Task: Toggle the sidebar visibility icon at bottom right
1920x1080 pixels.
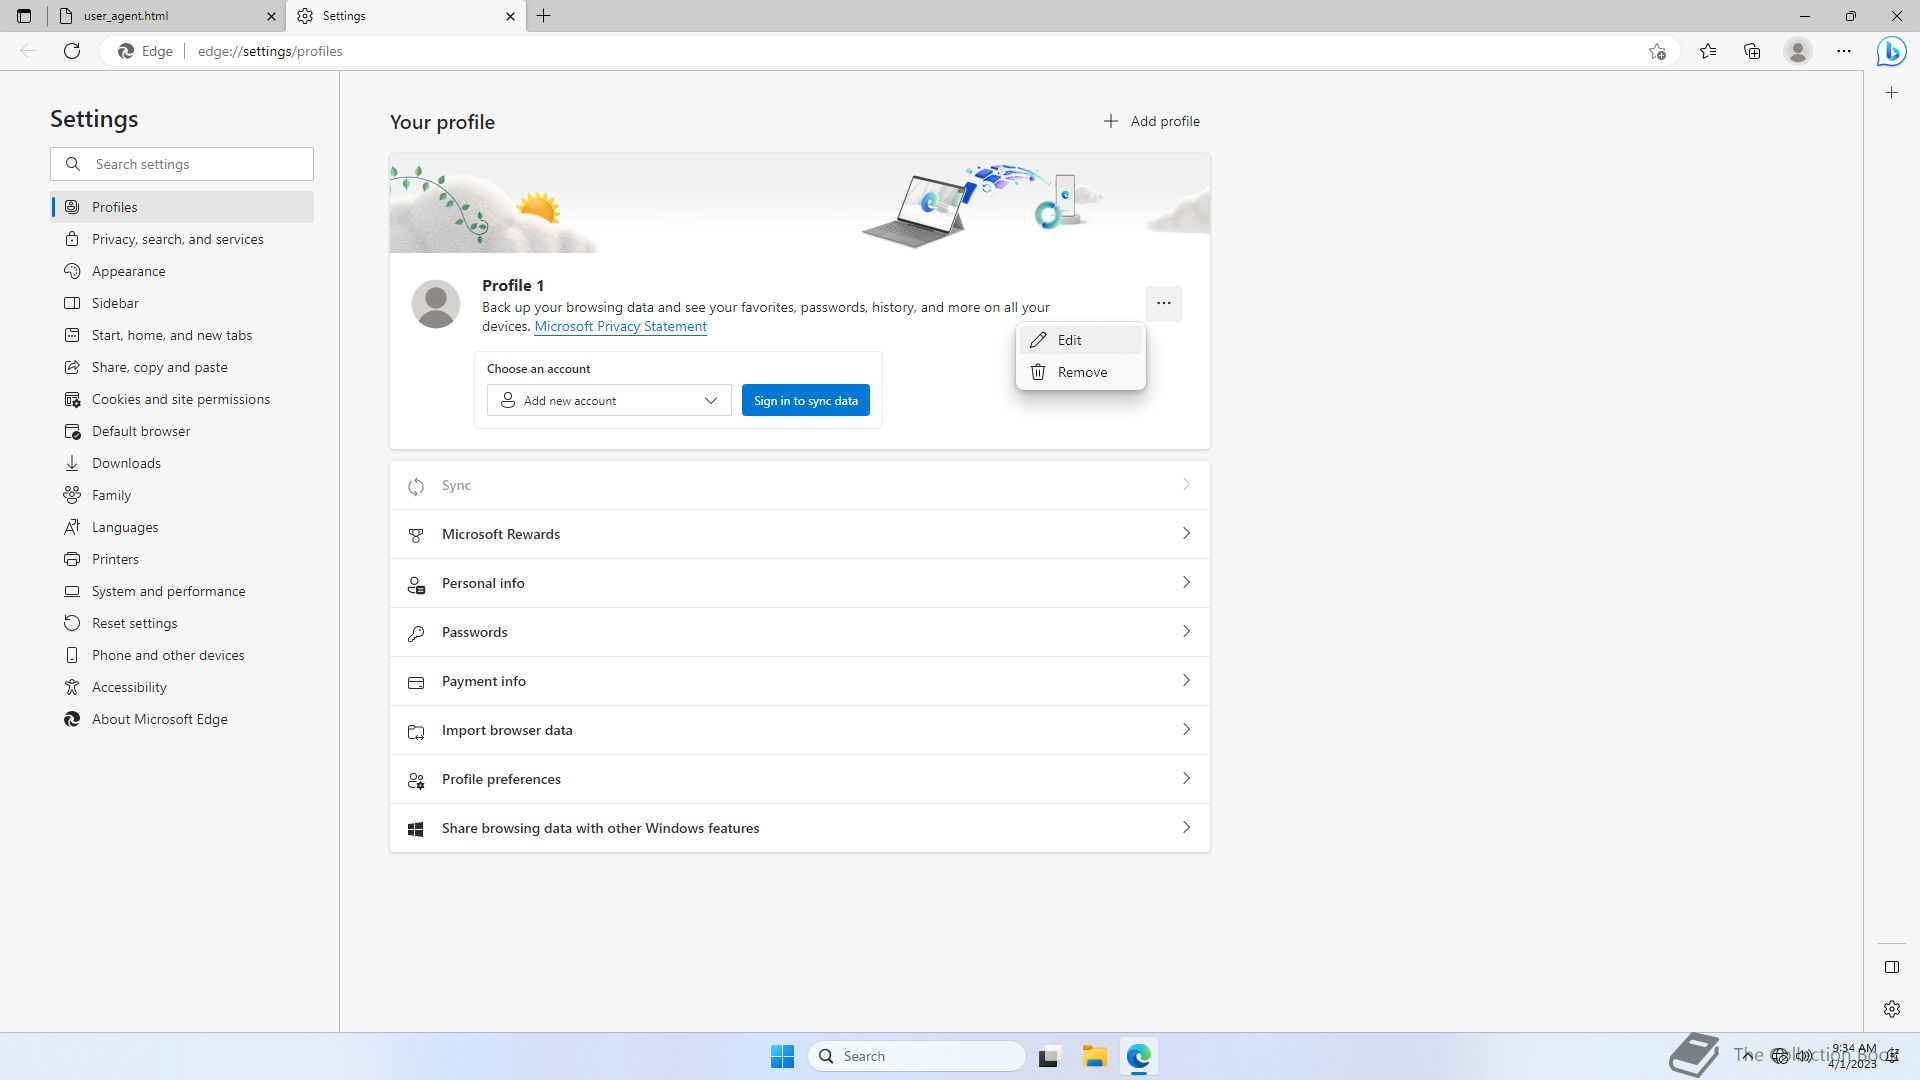Action: [1891, 967]
